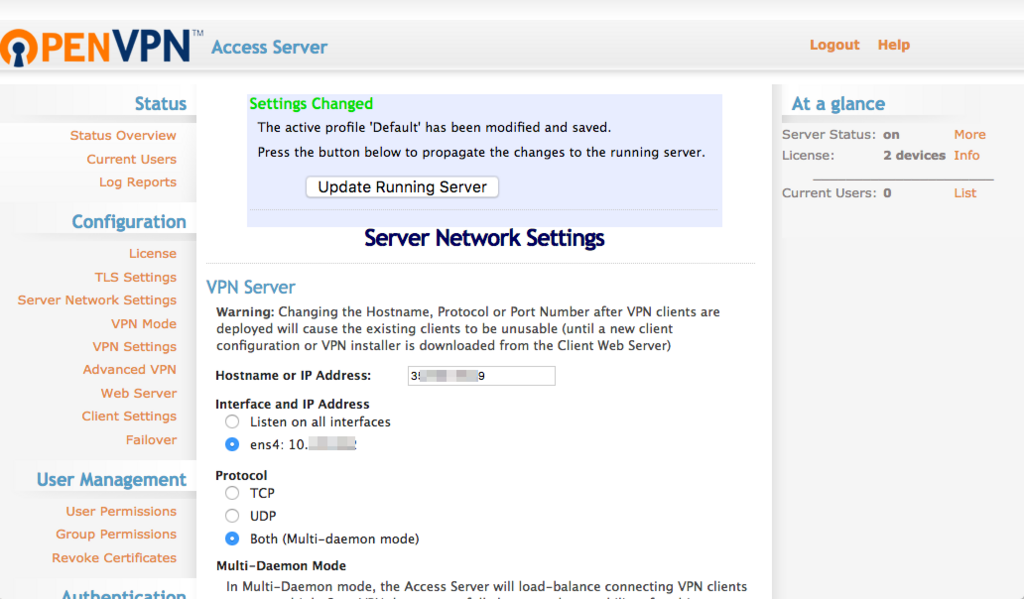Viewport: 1024px width, 599px height.
Task: Select TCP protocol radio button
Action: pos(232,493)
